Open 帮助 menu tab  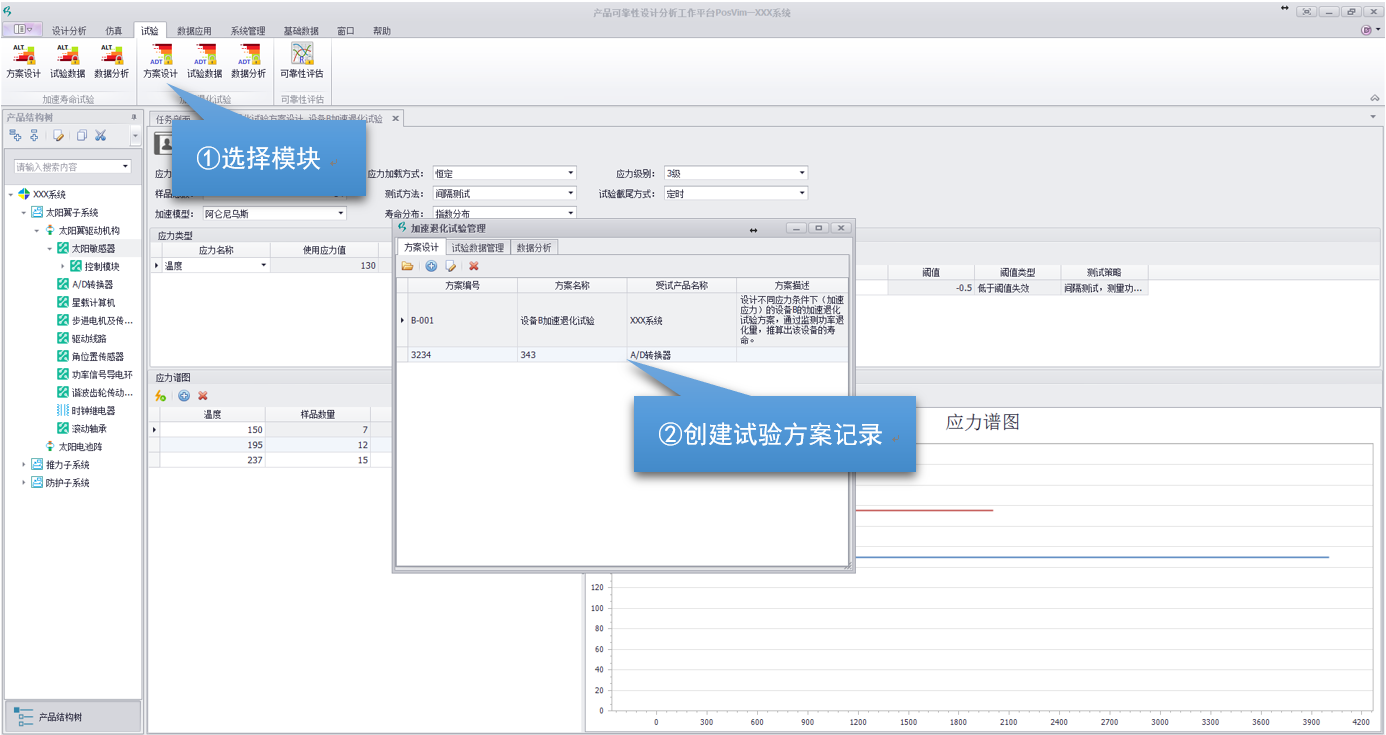(x=382, y=31)
